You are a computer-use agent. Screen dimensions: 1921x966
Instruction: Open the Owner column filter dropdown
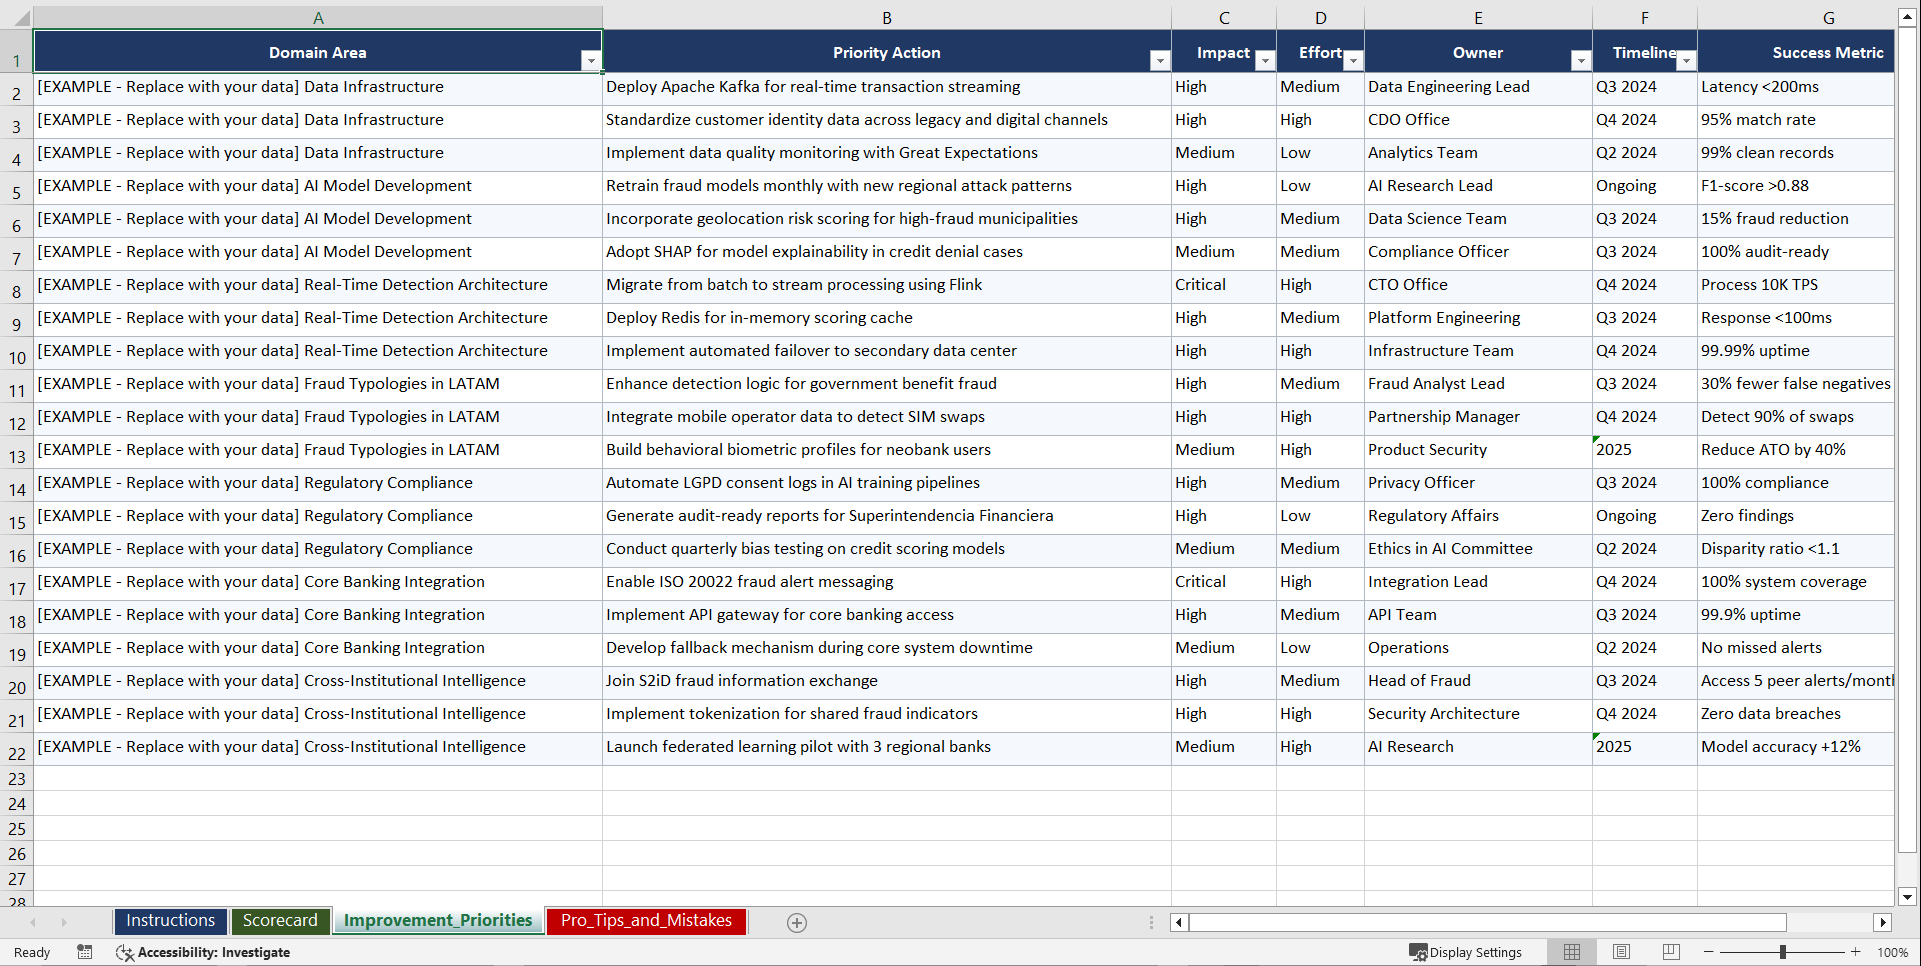point(1581,61)
